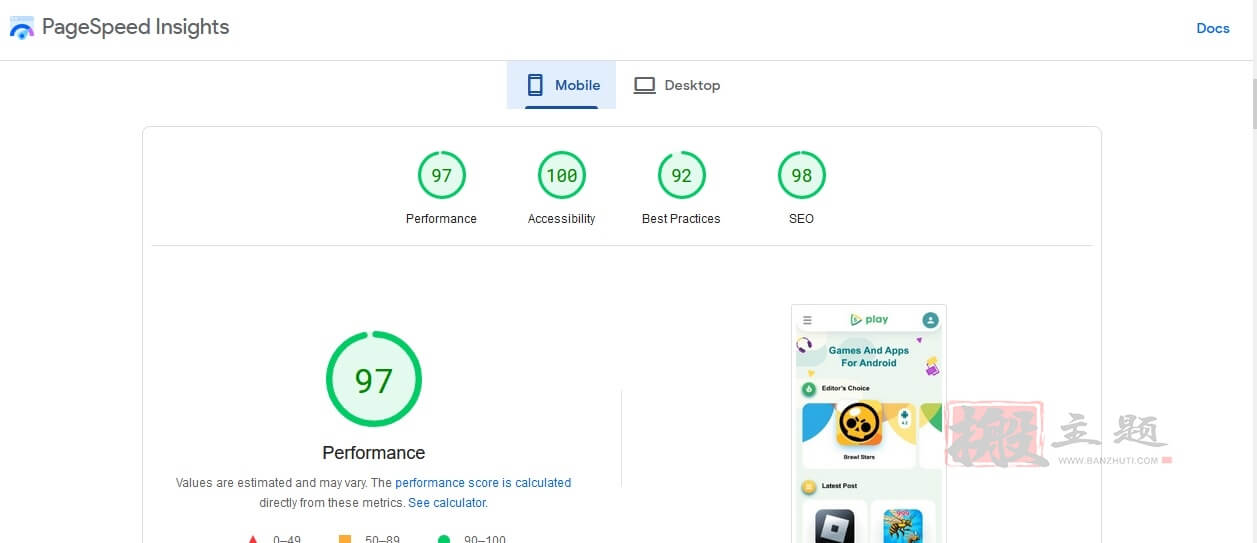Click the user avatar icon in the preview

click(930, 320)
